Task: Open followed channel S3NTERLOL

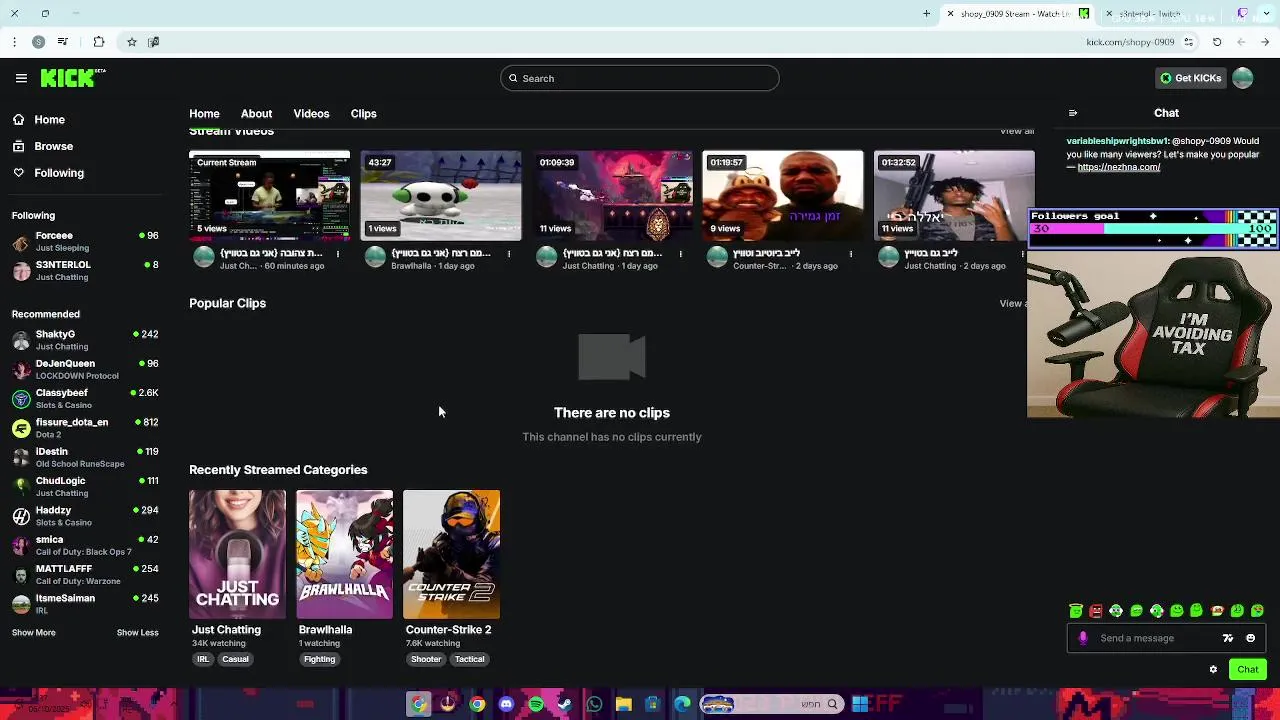Action: pos(85,271)
